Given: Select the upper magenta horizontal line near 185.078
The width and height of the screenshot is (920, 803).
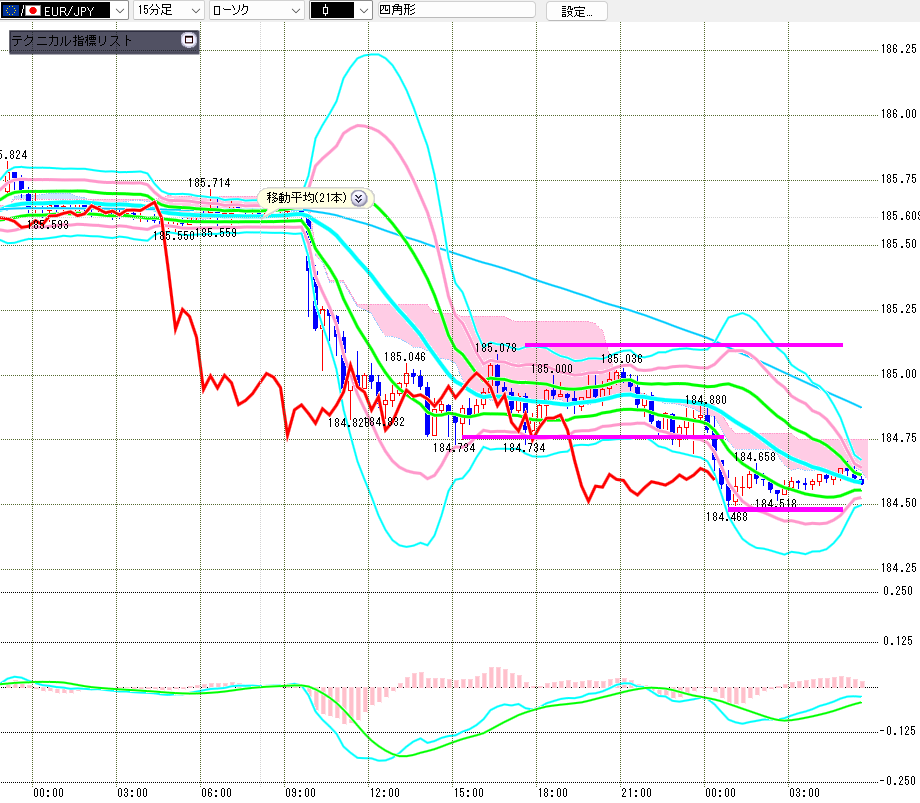Looking at the screenshot, I should pyautogui.click(x=684, y=345).
